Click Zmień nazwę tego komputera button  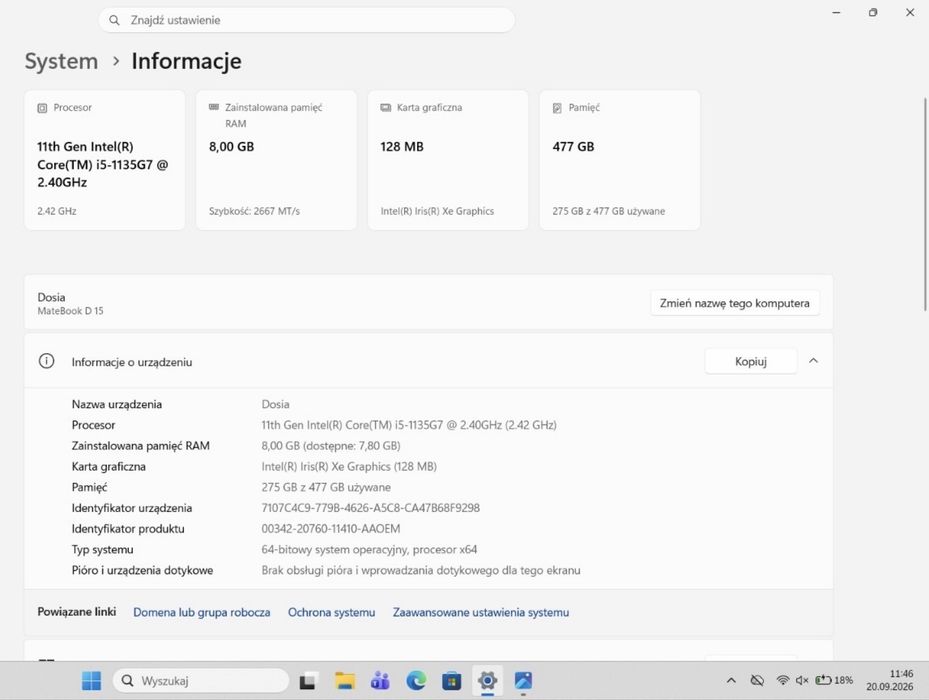(735, 303)
